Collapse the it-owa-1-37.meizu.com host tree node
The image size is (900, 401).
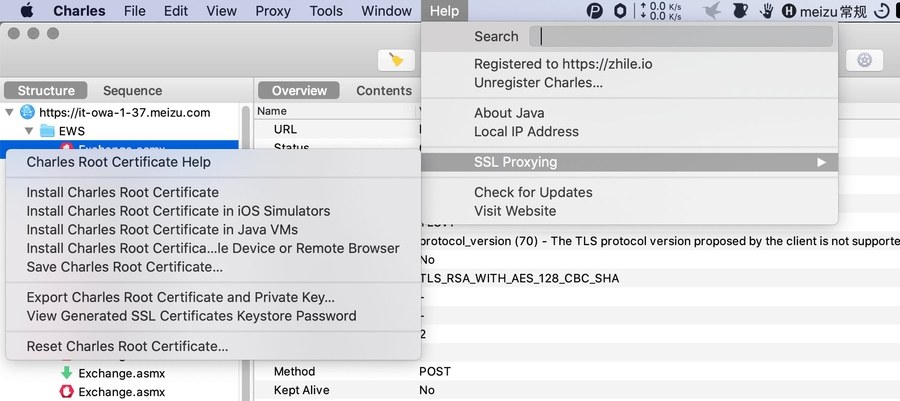10,112
